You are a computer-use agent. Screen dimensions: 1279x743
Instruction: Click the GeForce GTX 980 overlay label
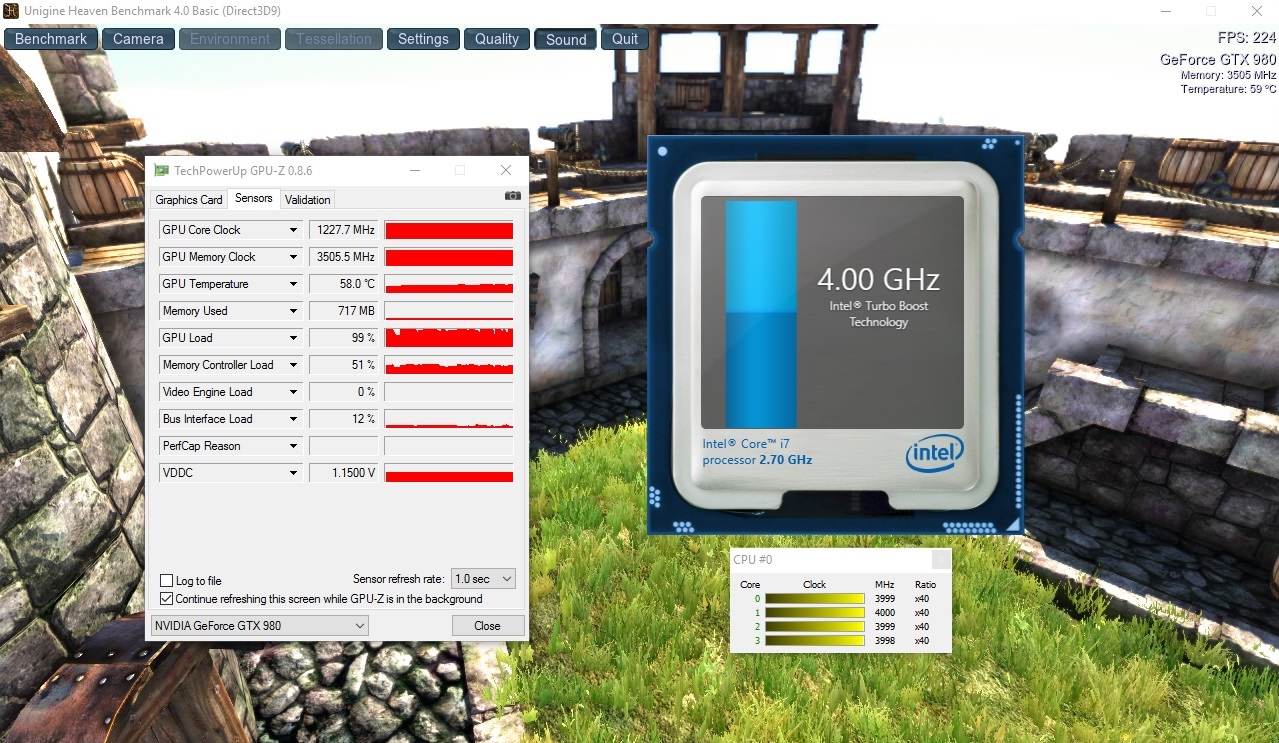pos(1218,59)
